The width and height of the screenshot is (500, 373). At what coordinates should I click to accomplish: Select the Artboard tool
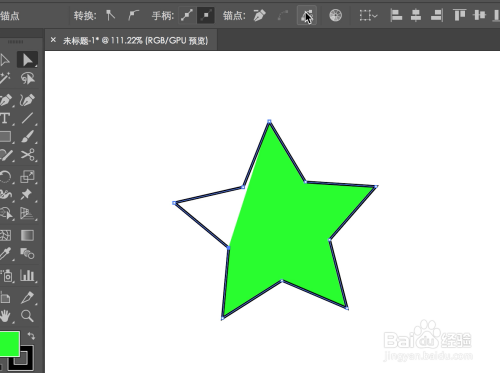(5, 297)
